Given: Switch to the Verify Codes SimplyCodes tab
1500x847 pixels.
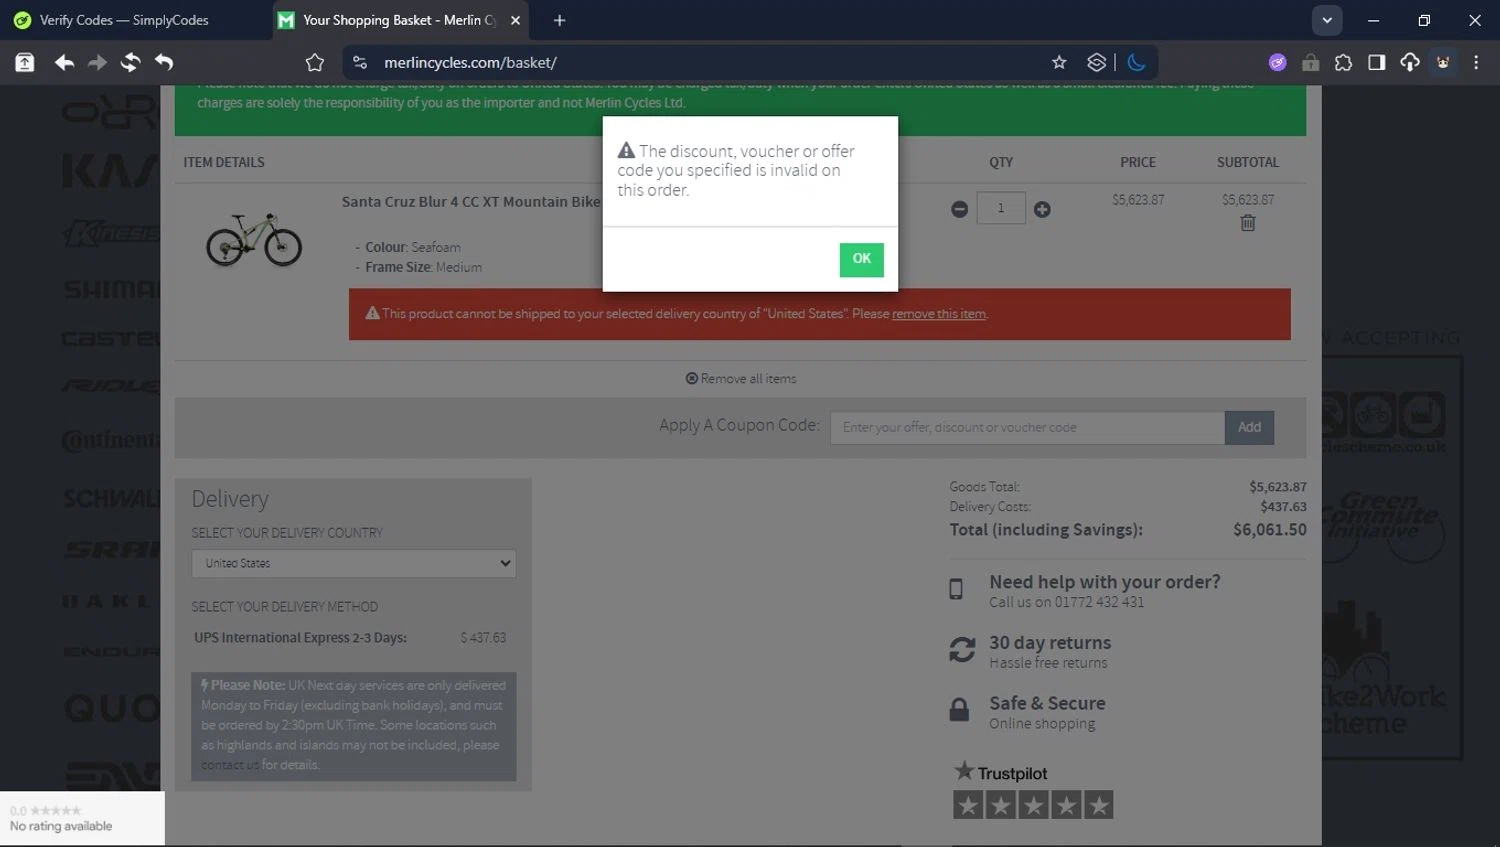Looking at the screenshot, I should [x=124, y=20].
